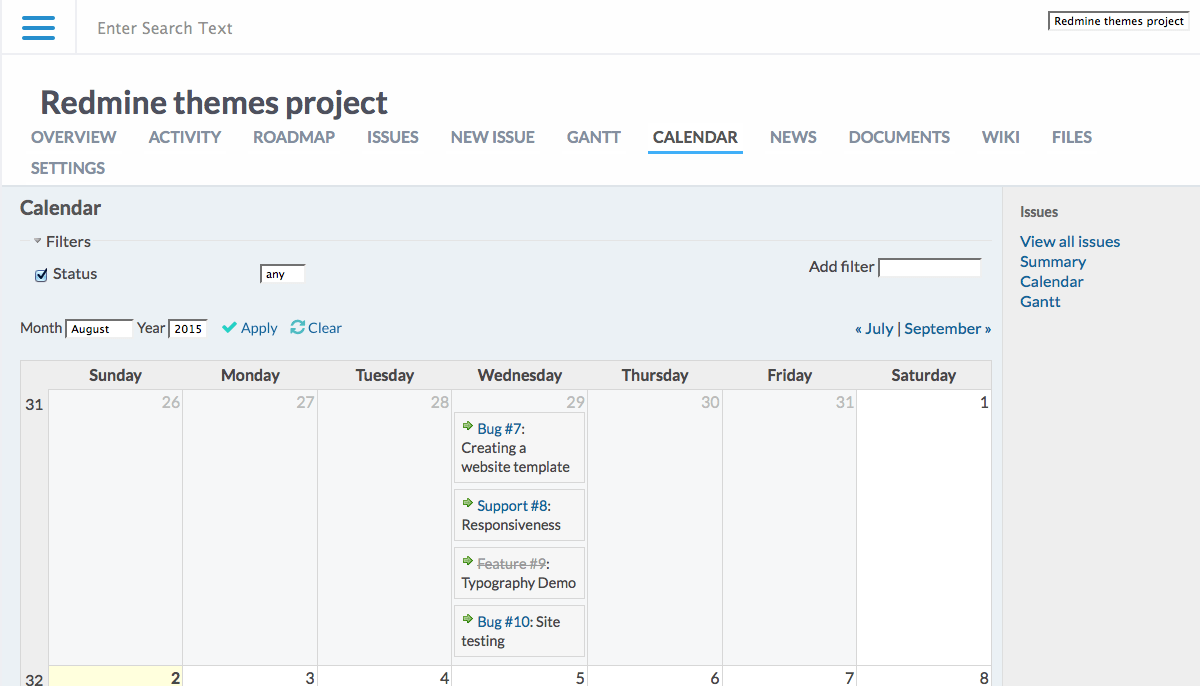This screenshot has height=686, width=1200.
Task: Open the hamburger menu icon
Action: pos(38,27)
